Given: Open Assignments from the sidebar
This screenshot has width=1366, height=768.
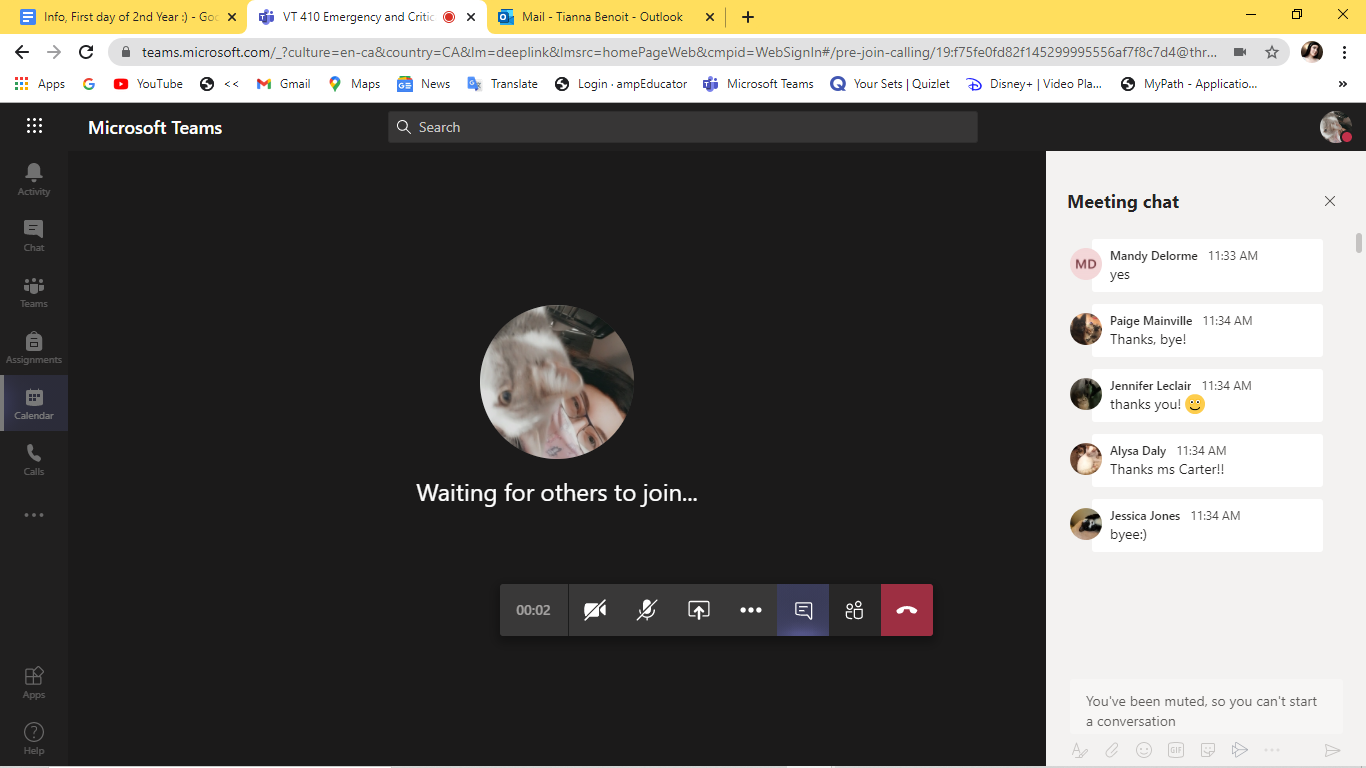Looking at the screenshot, I should 33,347.
